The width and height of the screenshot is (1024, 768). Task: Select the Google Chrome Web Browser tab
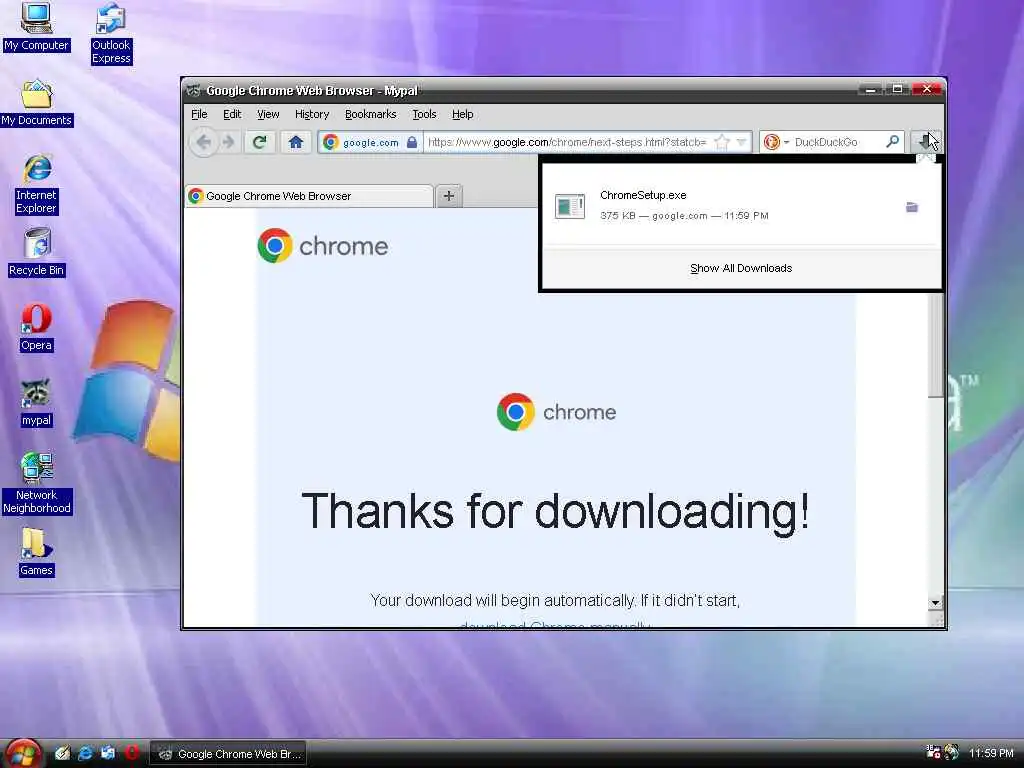309,196
